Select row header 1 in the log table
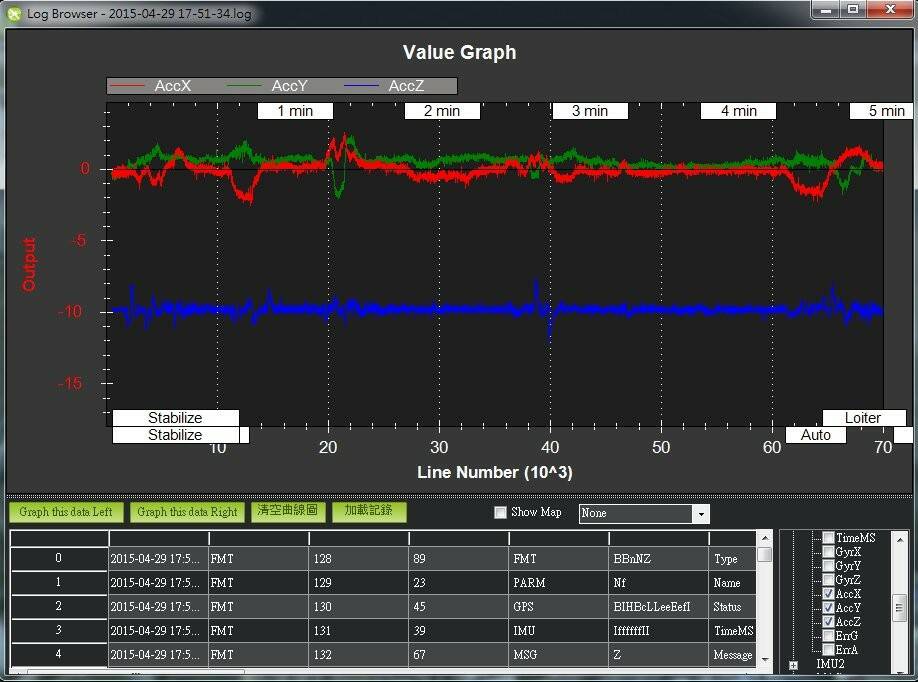This screenshot has height=682, width=918. click(x=59, y=582)
